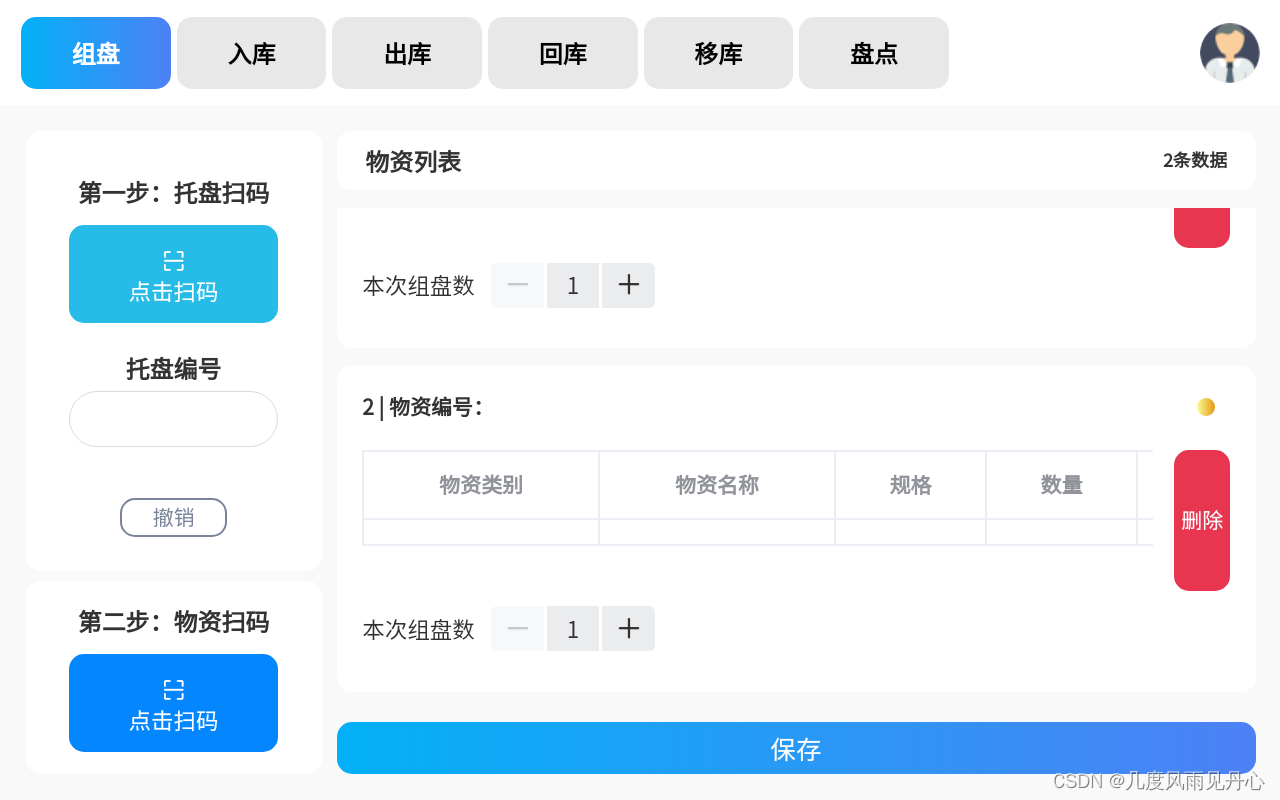1280x800 pixels.
Task: Select the 移库 tab
Action: [718, 53]
